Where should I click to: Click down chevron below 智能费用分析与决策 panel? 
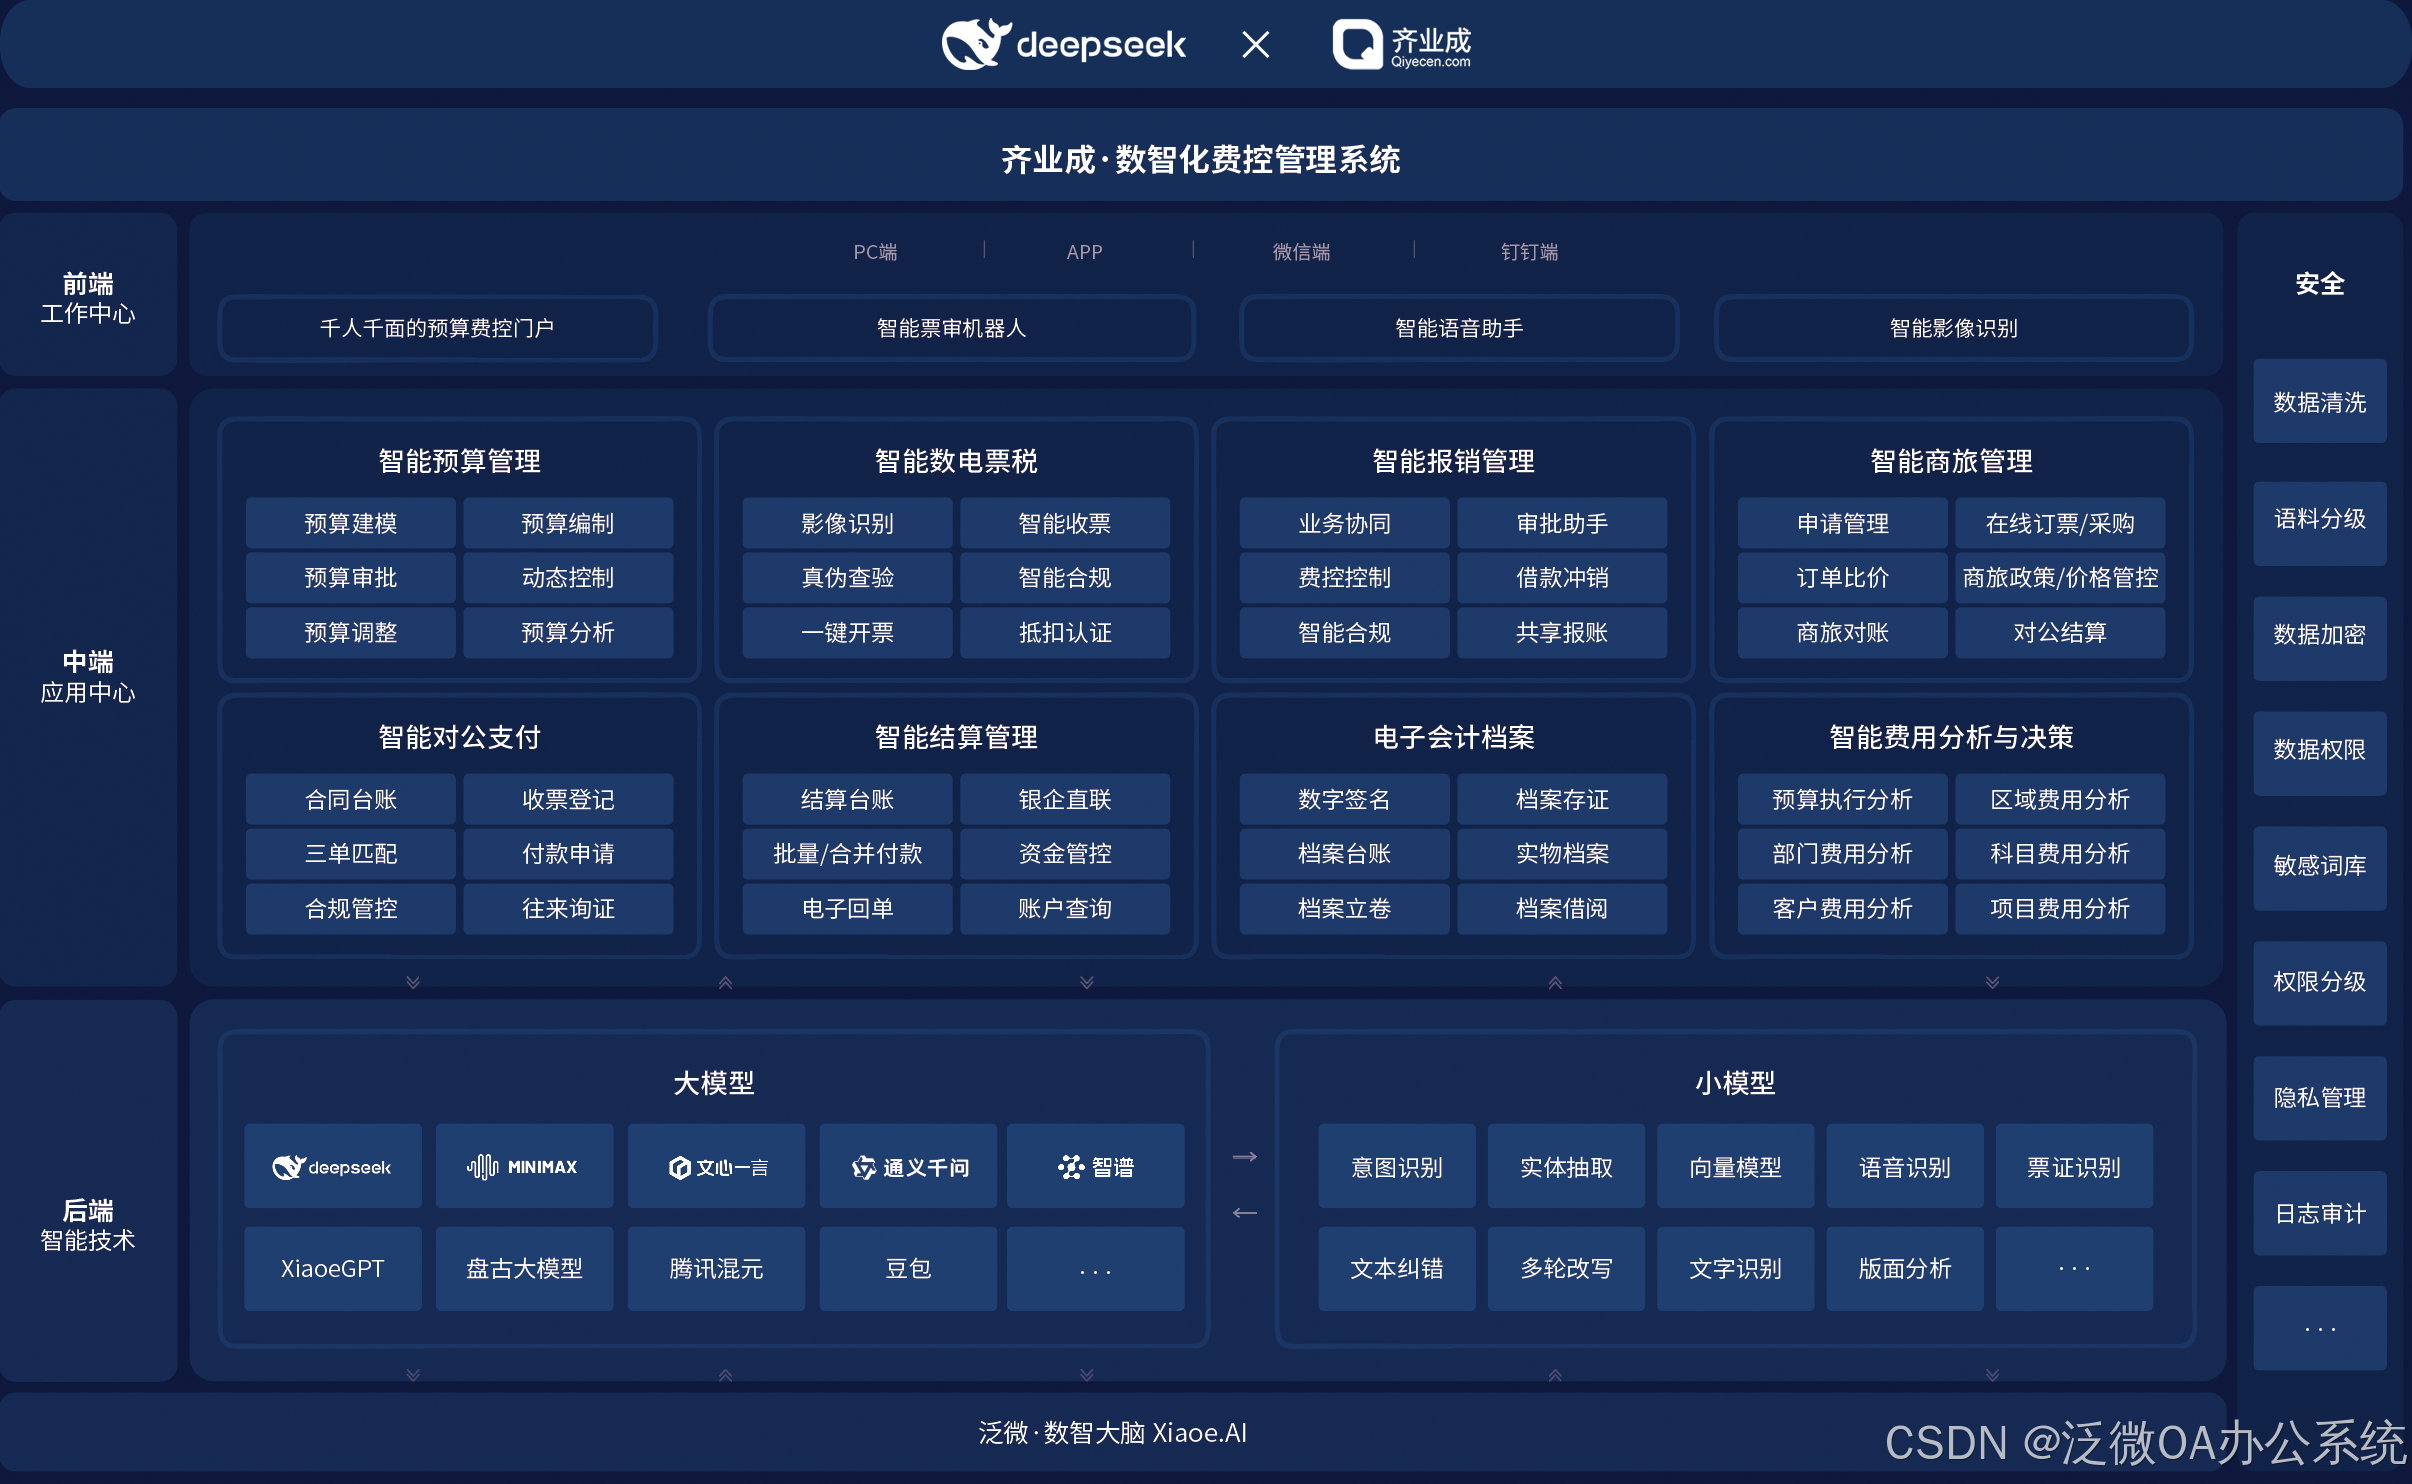point(1992,983)
